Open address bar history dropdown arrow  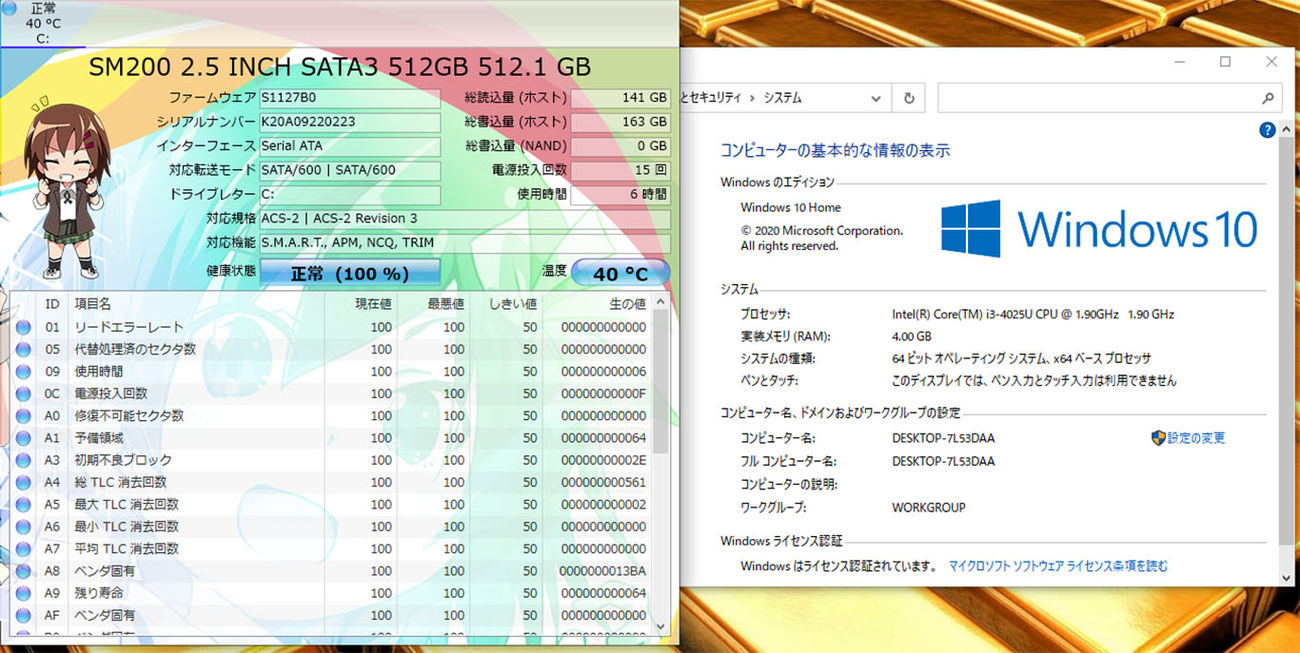tap(876, 98)
